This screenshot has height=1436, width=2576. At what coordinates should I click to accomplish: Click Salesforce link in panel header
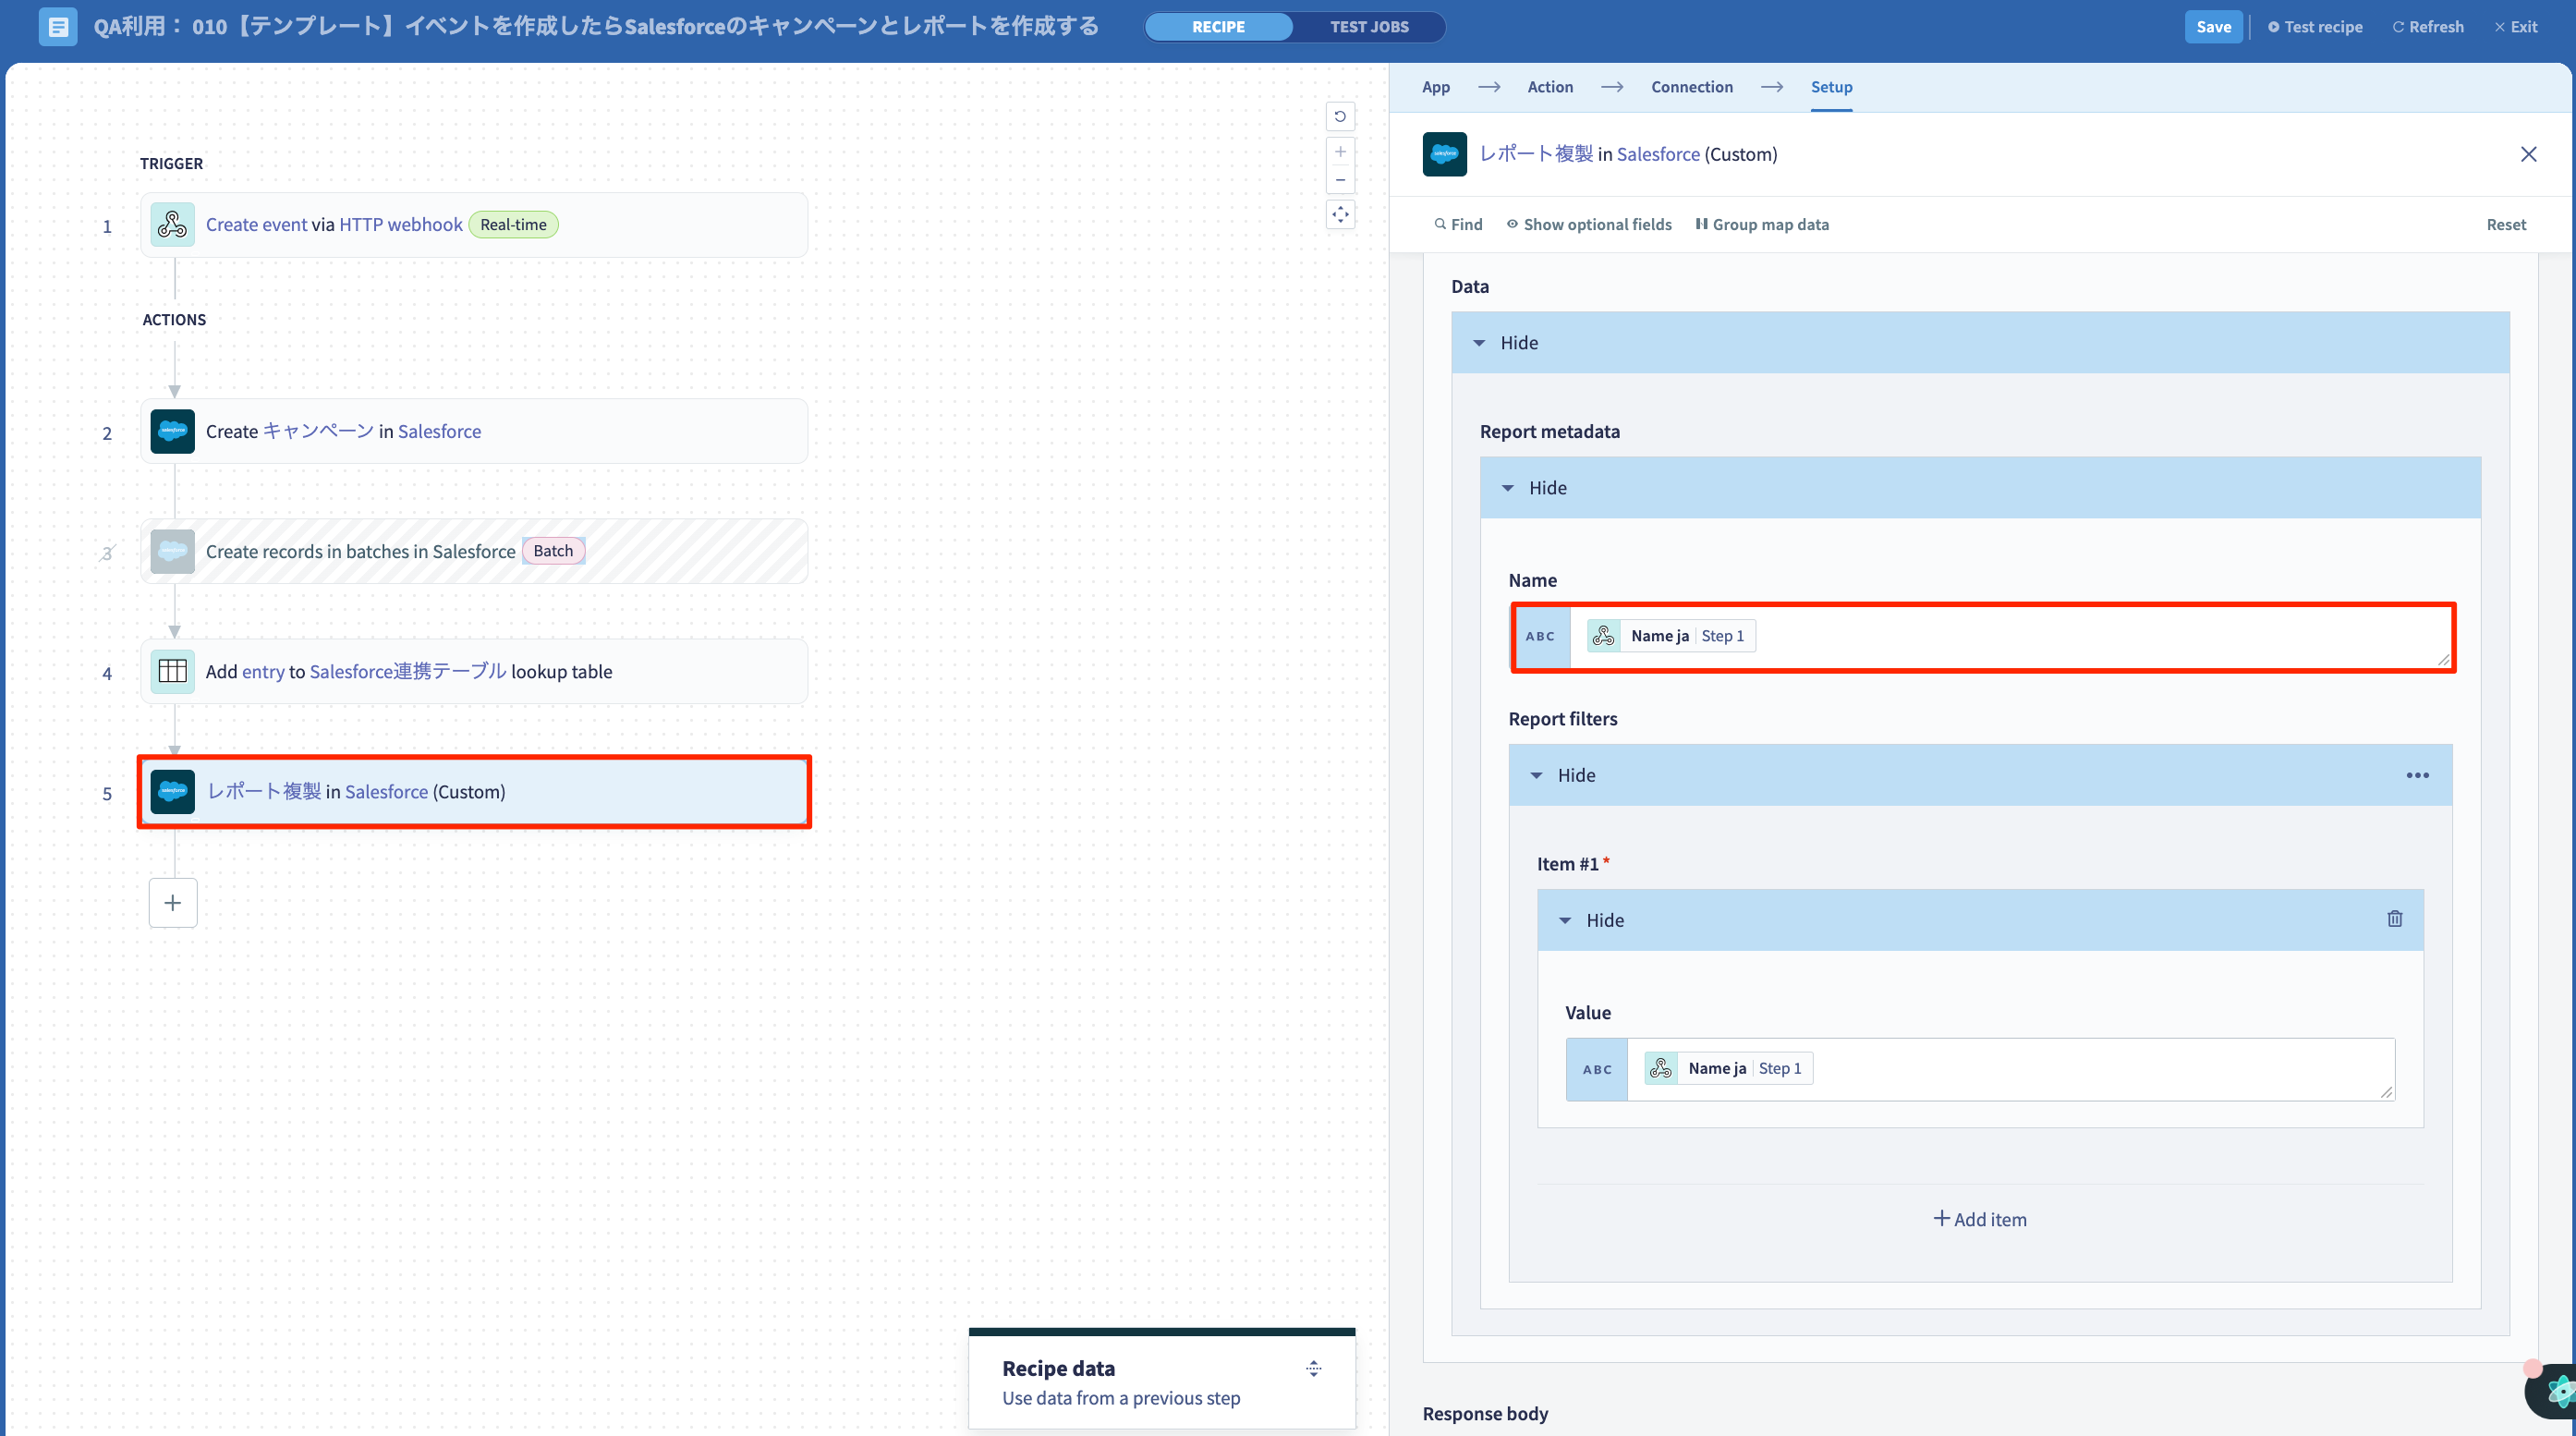coord(1658,154)
